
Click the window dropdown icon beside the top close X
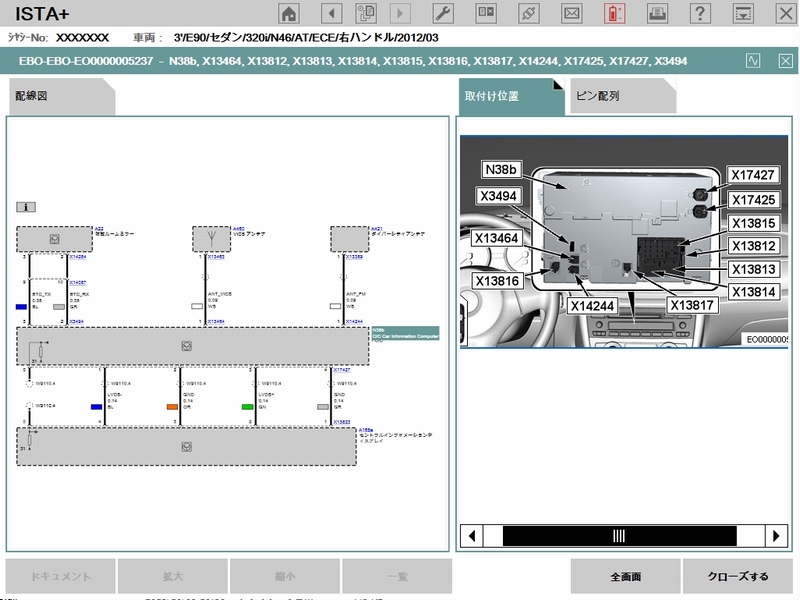pos(743,13)
